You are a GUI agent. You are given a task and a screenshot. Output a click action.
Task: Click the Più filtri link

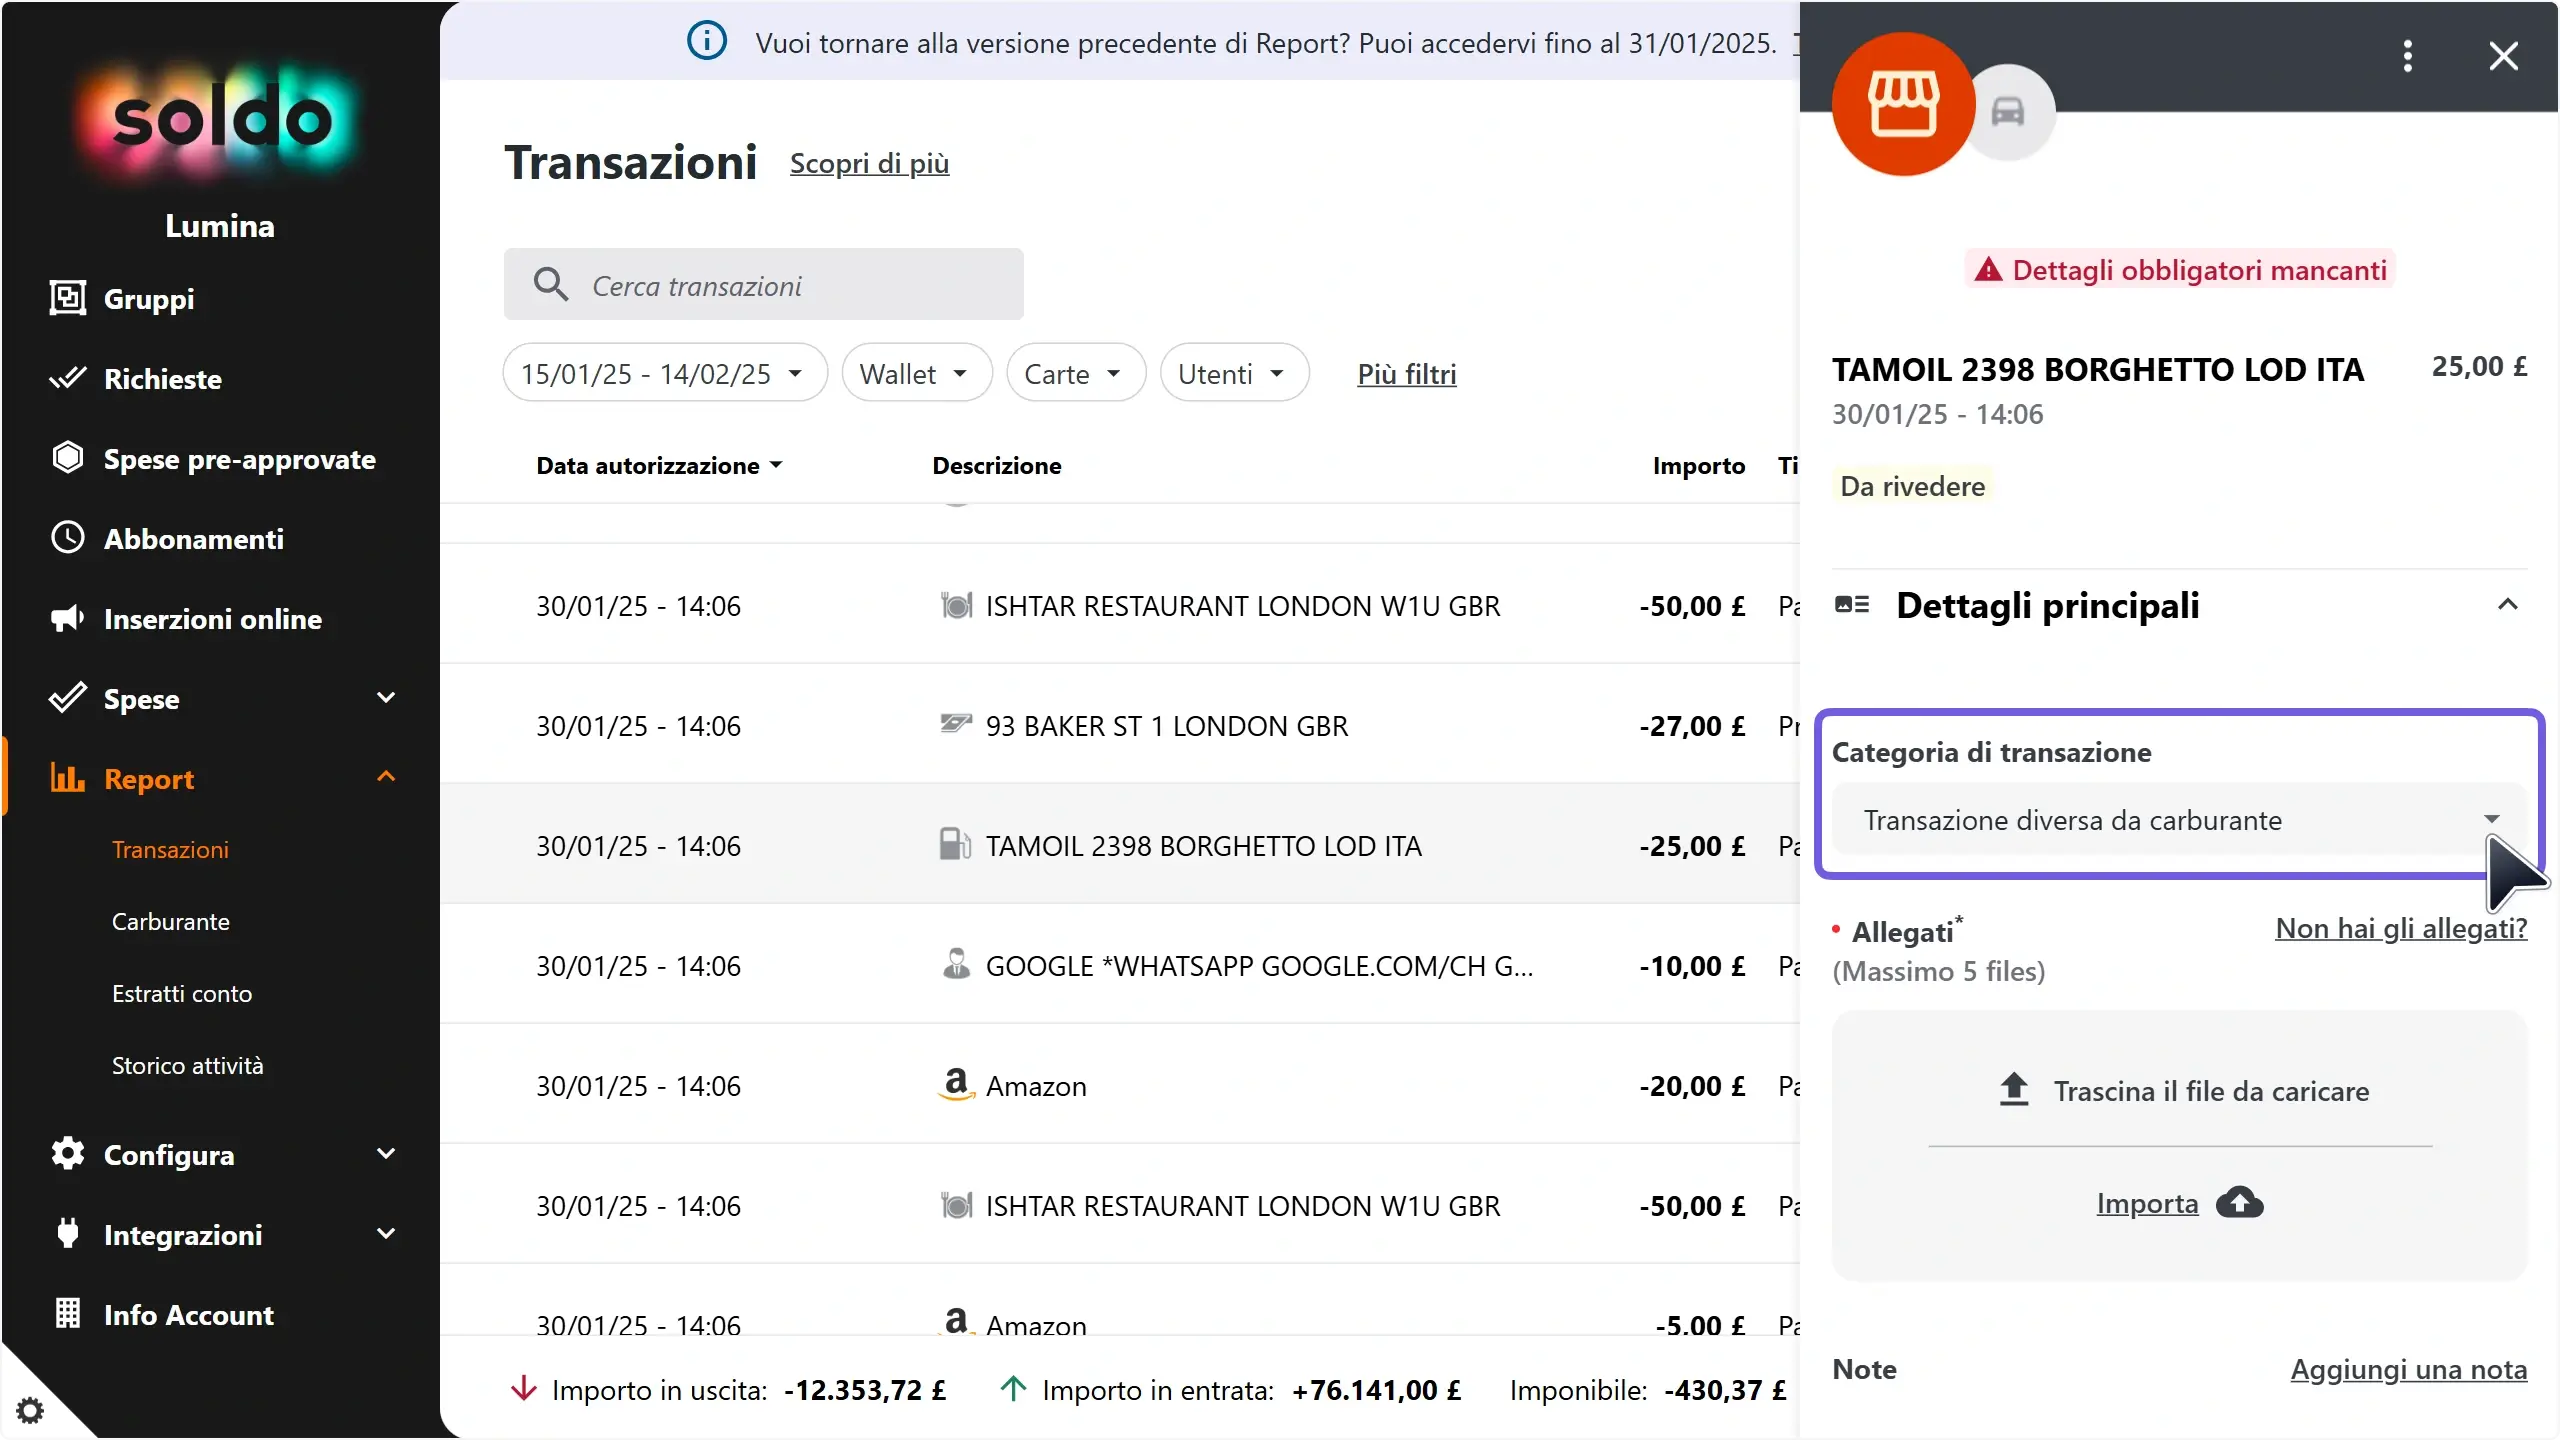(x=1407, y=374)
